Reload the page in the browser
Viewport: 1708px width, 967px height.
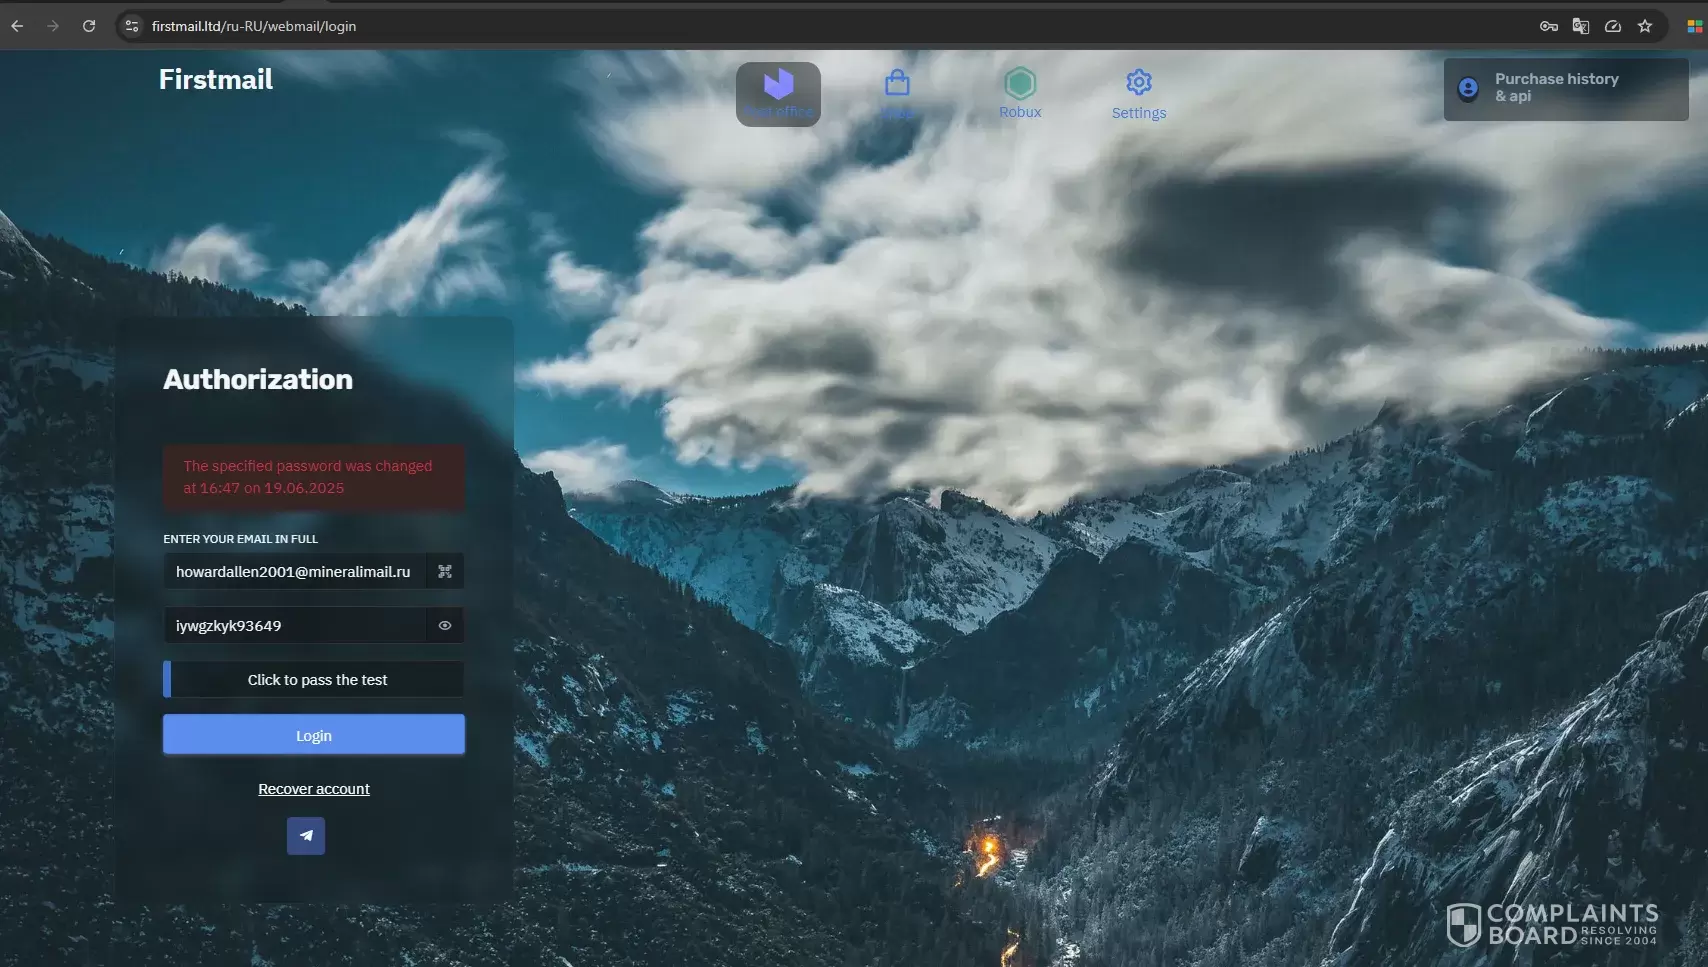(89, 26)
